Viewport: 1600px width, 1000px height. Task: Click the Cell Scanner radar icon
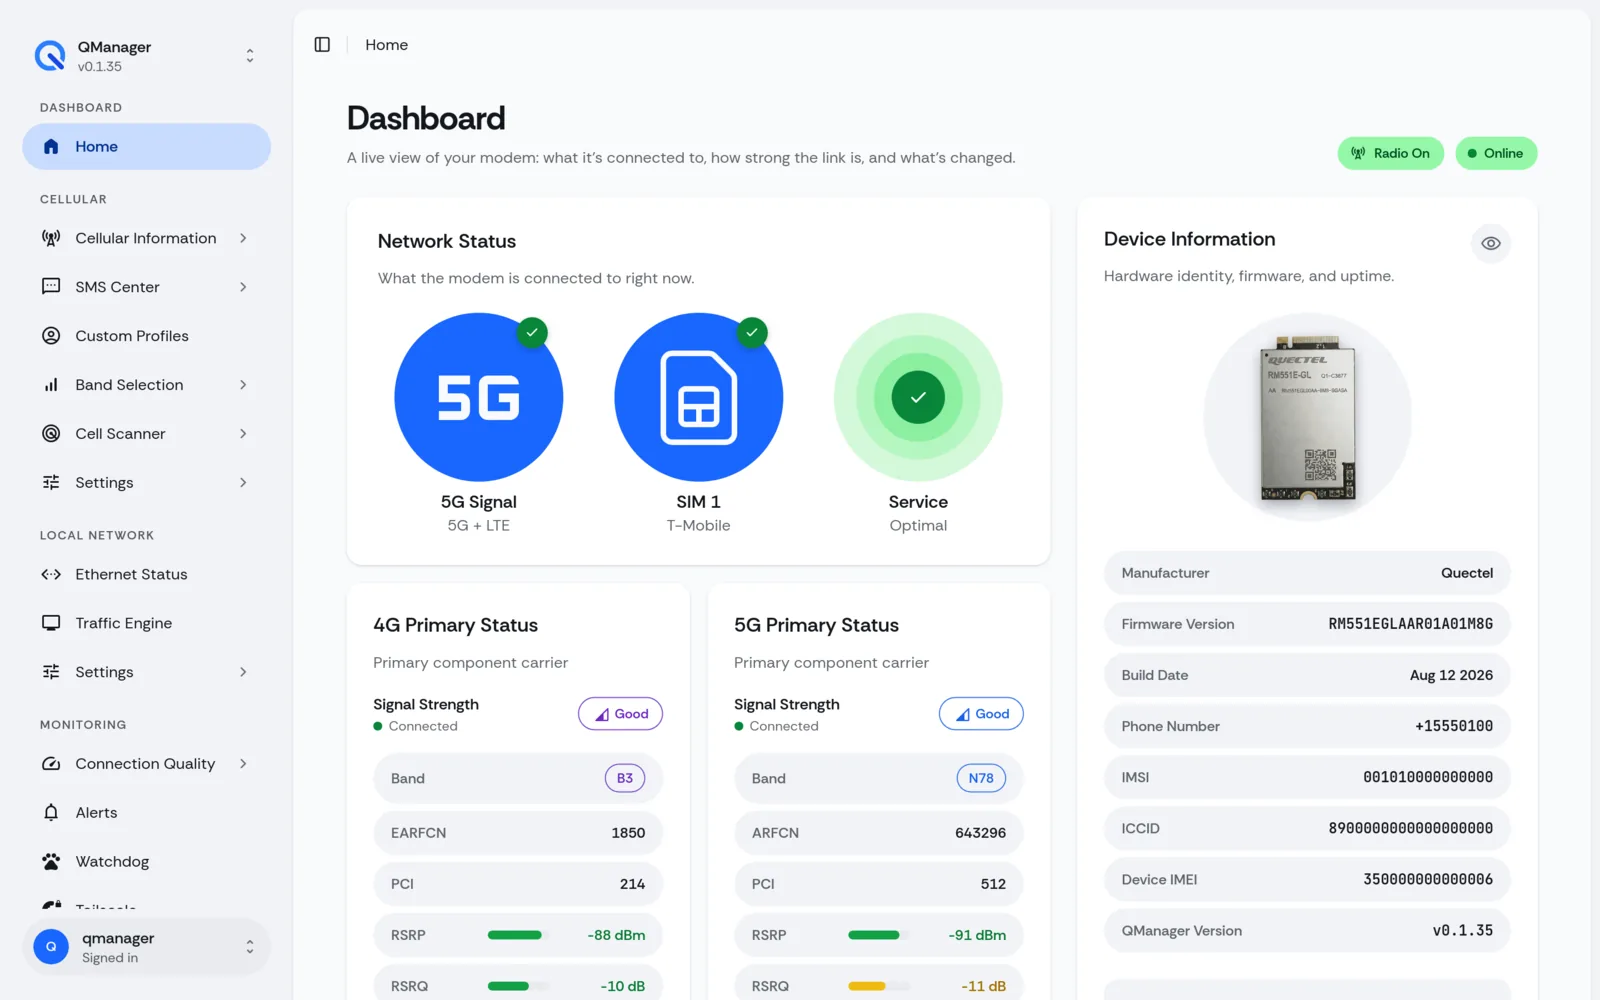coord(51,434)
